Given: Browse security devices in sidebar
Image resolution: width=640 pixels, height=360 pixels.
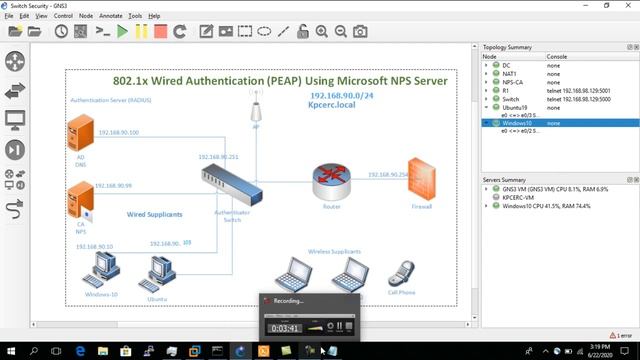Looking at the screenshot, I should (15, 150).
